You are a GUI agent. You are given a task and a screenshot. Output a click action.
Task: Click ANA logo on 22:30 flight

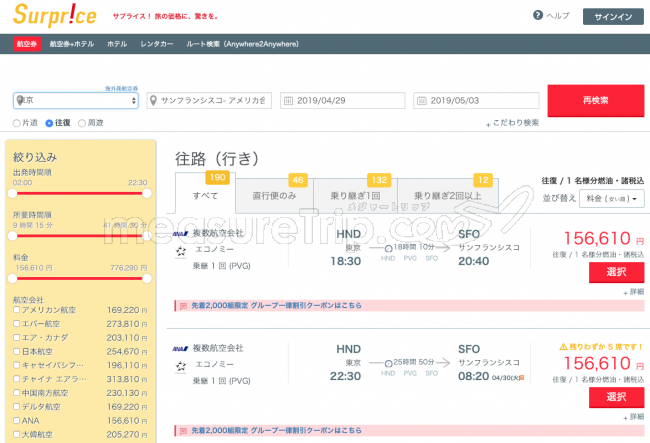click(180, 349)
